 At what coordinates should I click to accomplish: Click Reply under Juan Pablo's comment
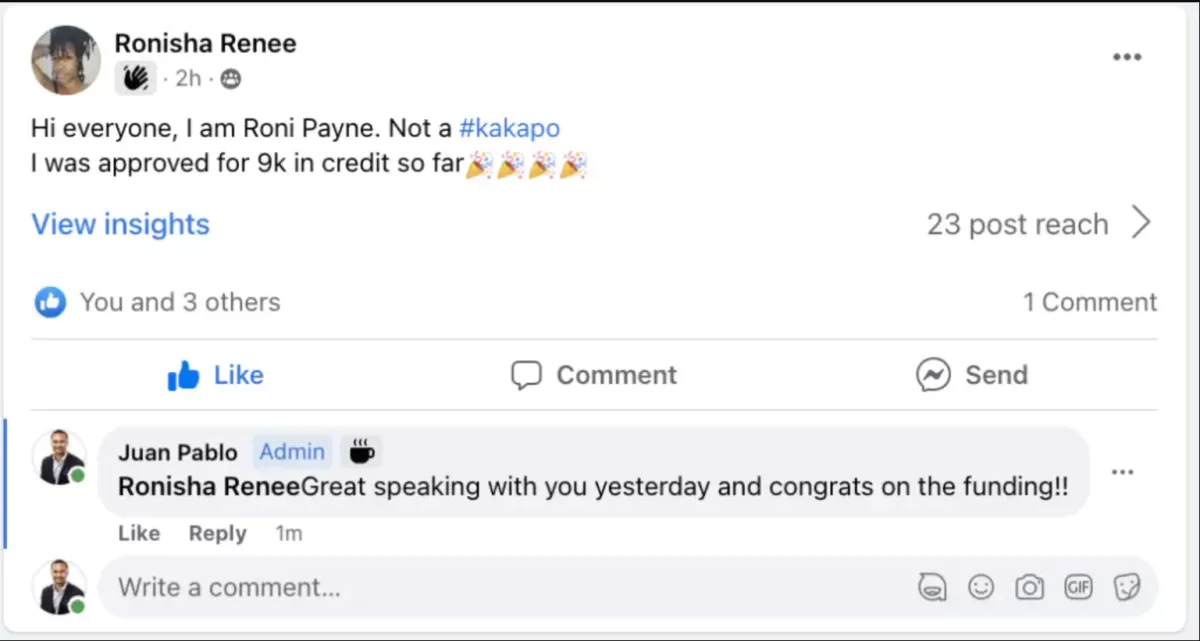tap(217, 534)
